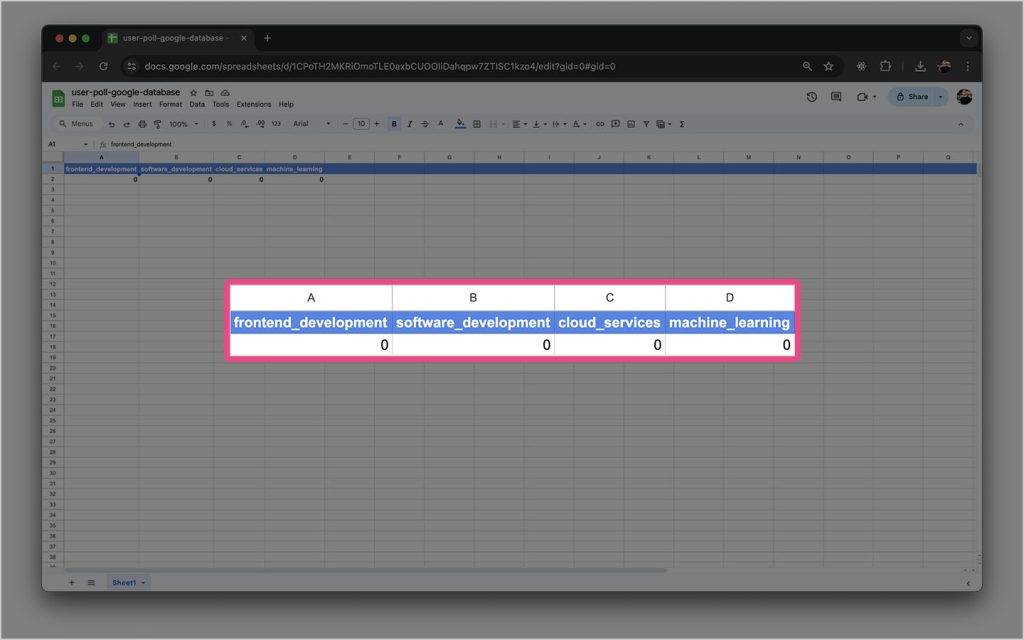The image size is (1024, 640).
Task: Open a new browser tab
Action: point(267,39)
